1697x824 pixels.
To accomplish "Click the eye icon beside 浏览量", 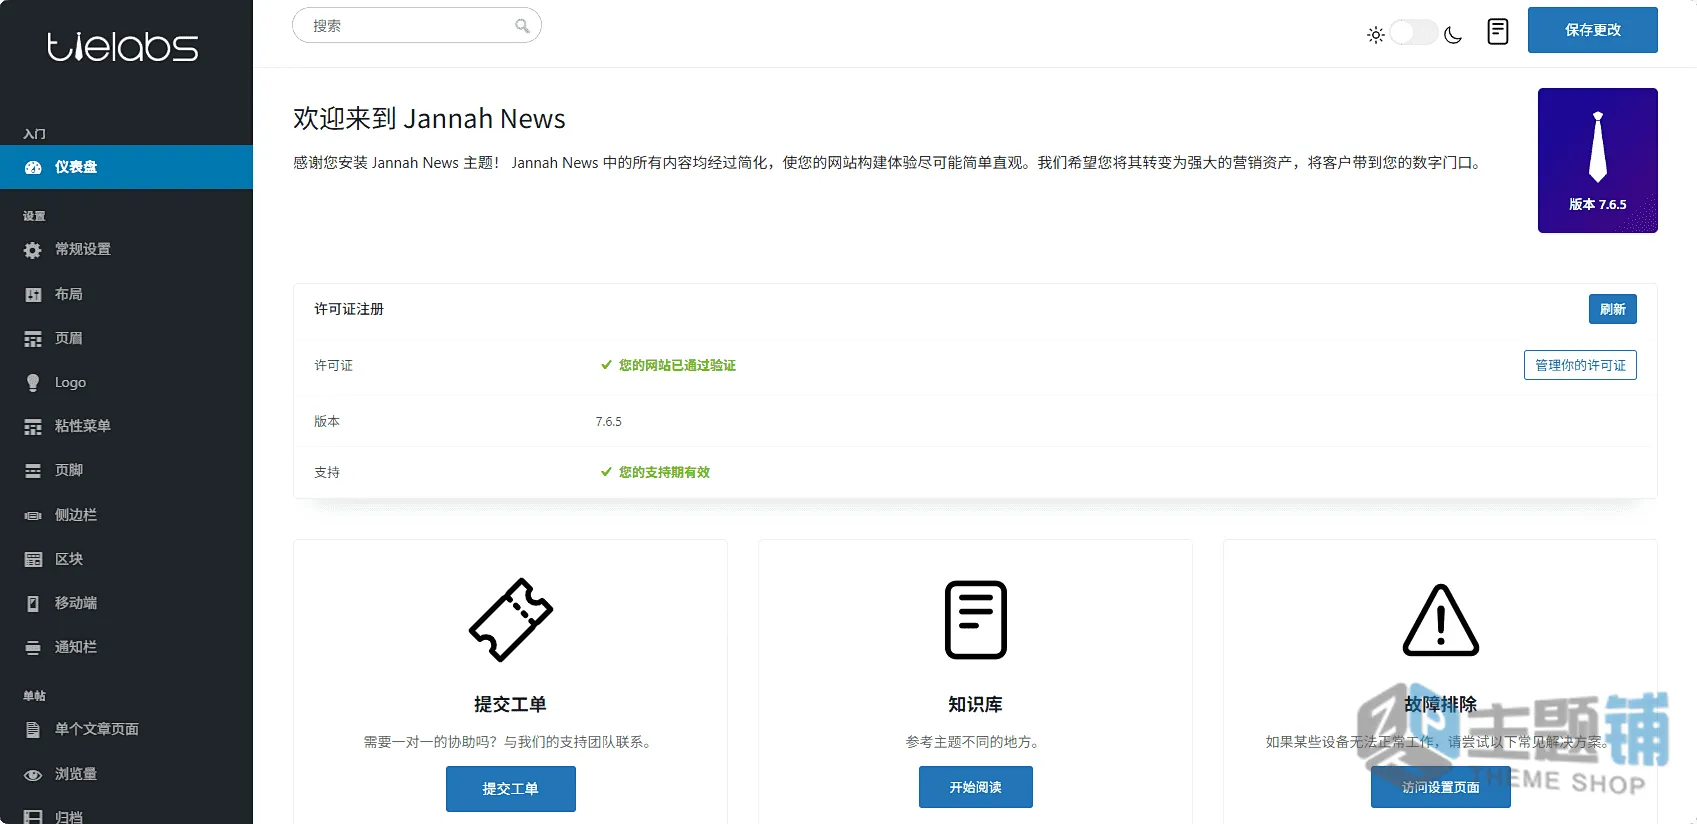I will (x=33, y=775).
